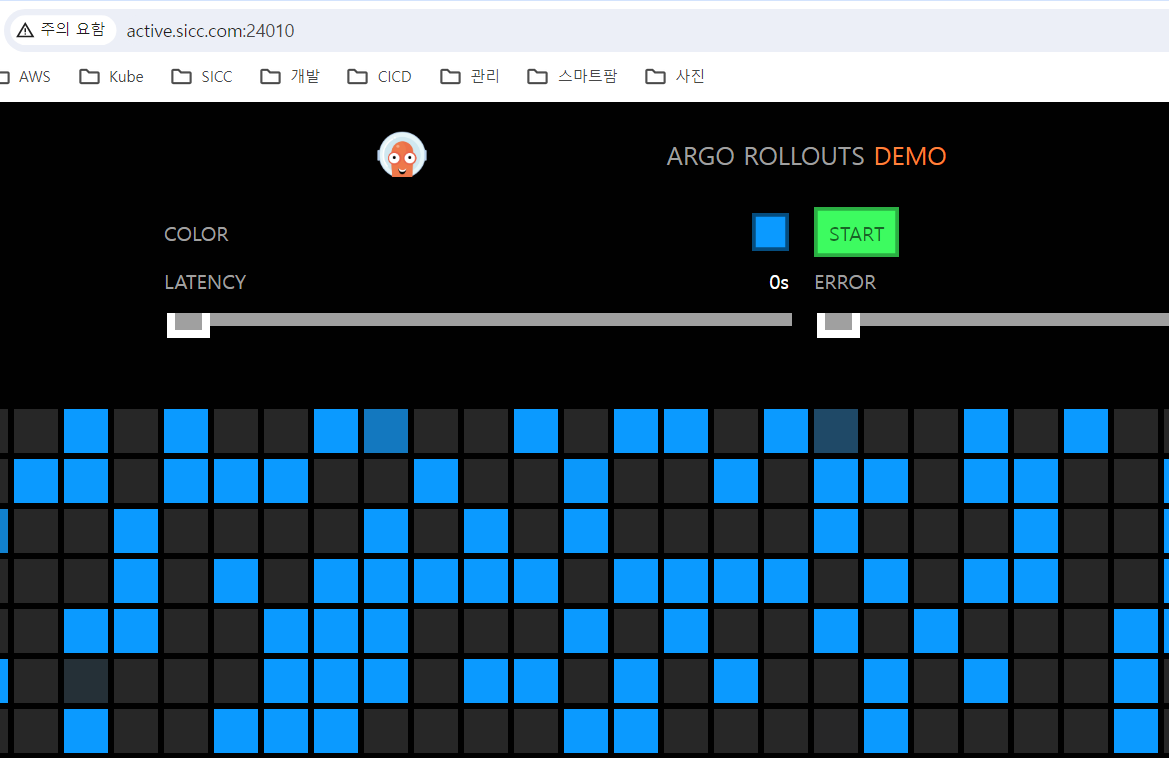
Task: Open the Kube bookmark folder
Action: click(112, 77)
